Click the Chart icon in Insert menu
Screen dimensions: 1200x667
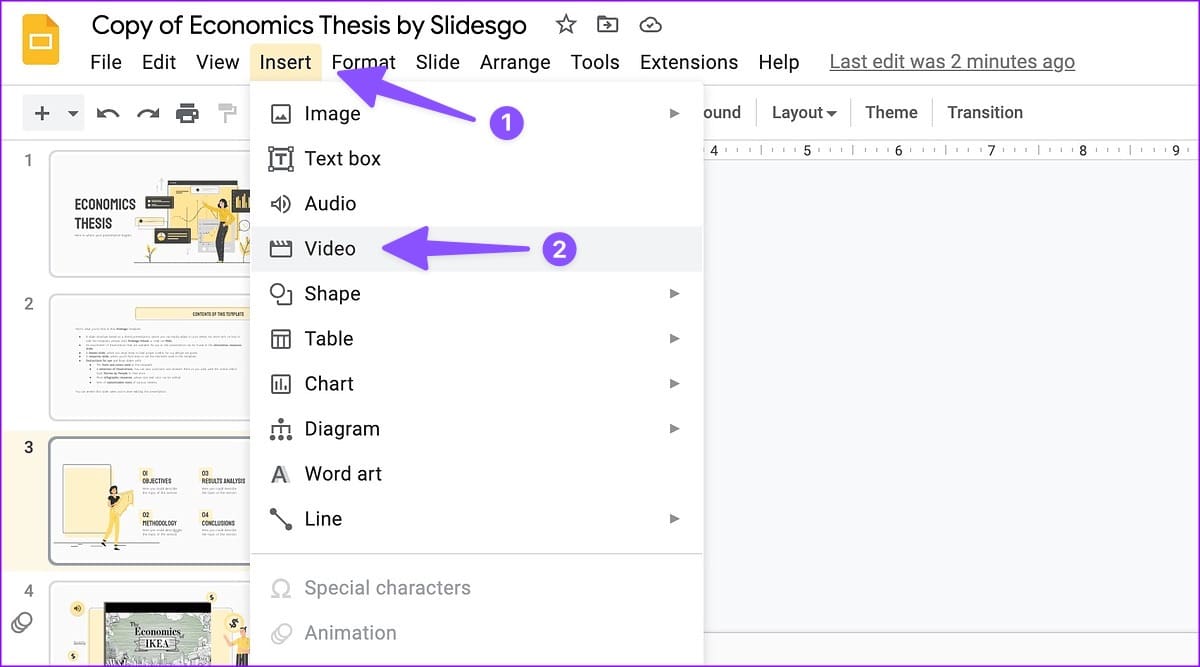coord(281,384)
